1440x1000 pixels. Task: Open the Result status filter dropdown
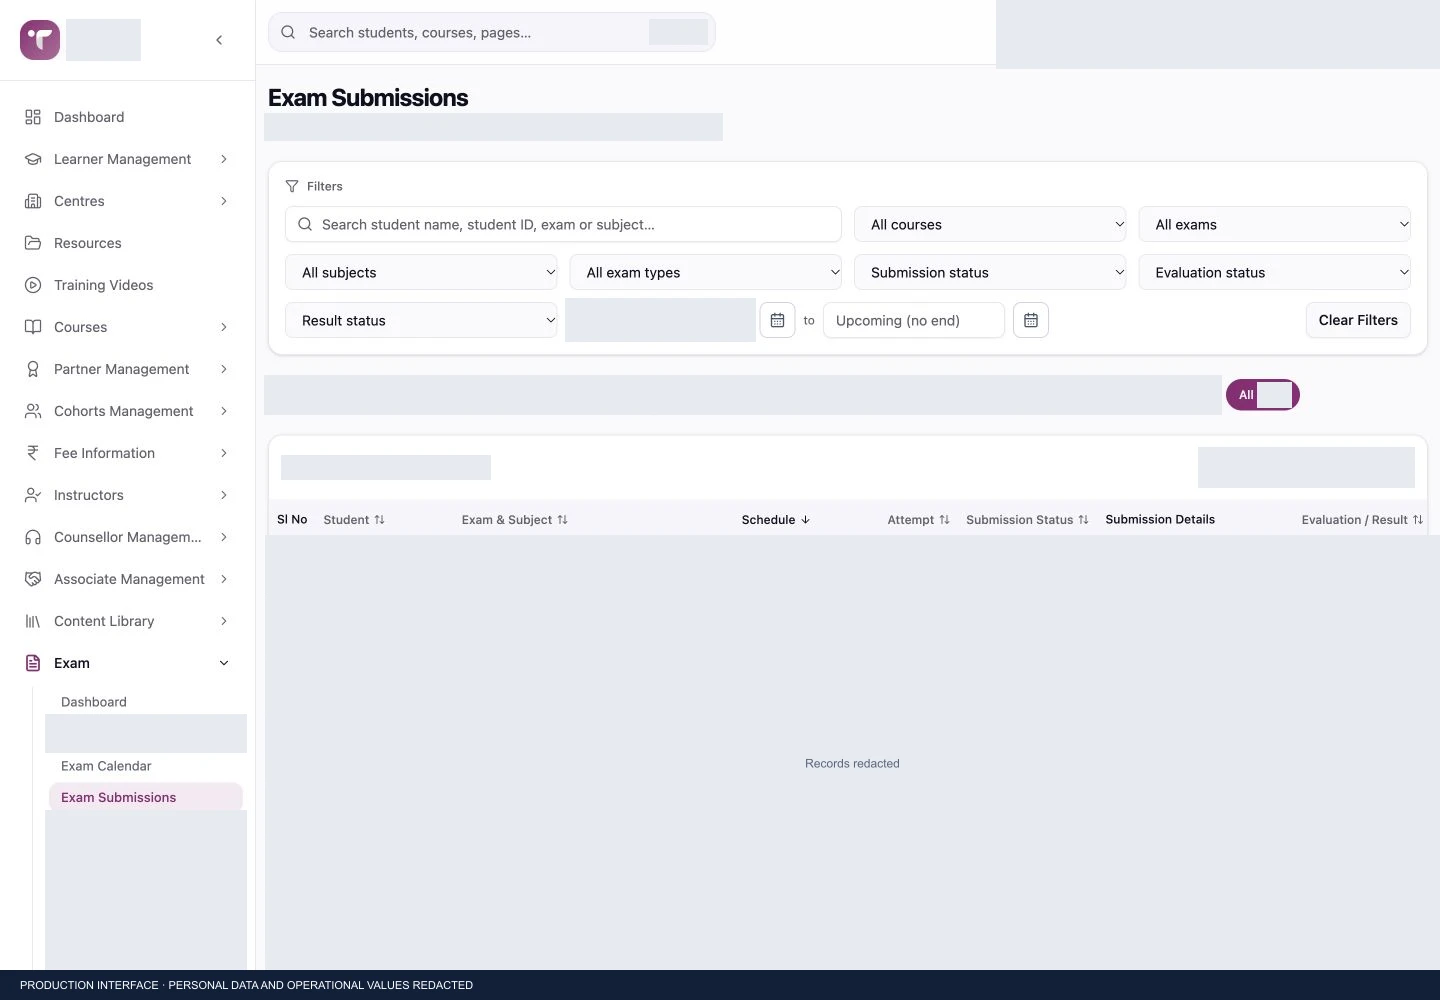(421, 321)
